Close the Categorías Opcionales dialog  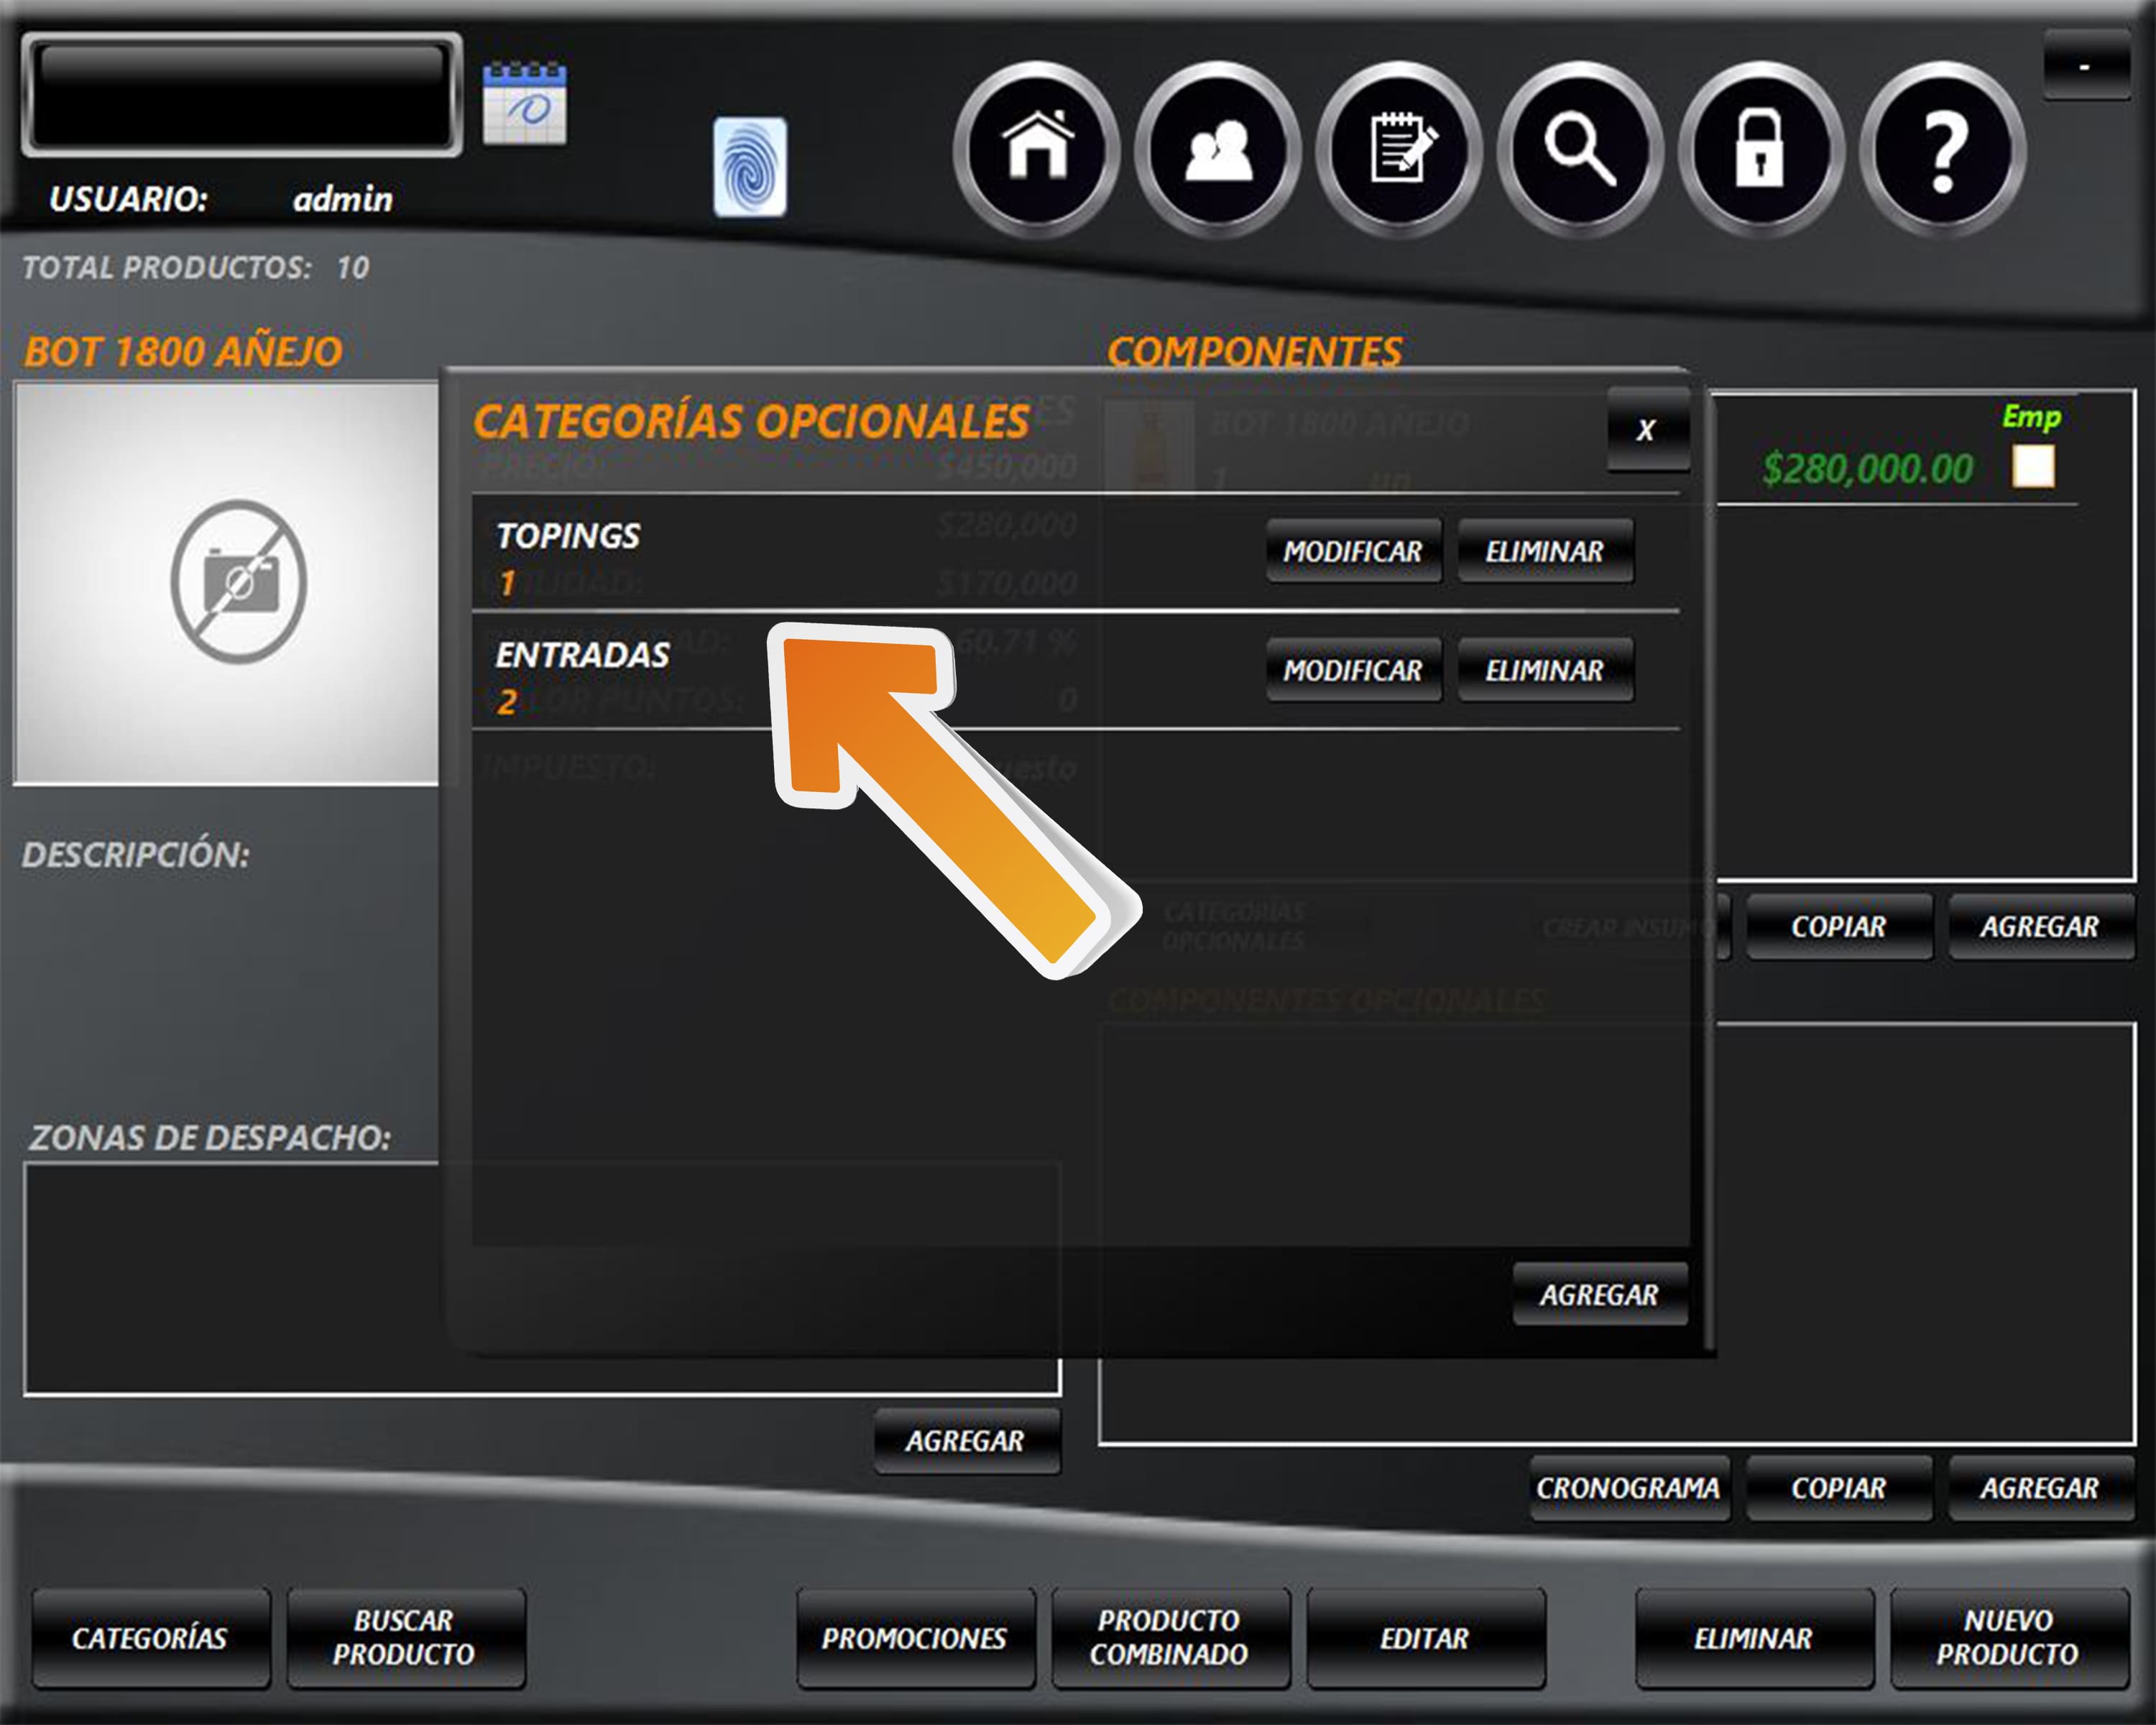pyautogui.click(x=1646, y=430)
